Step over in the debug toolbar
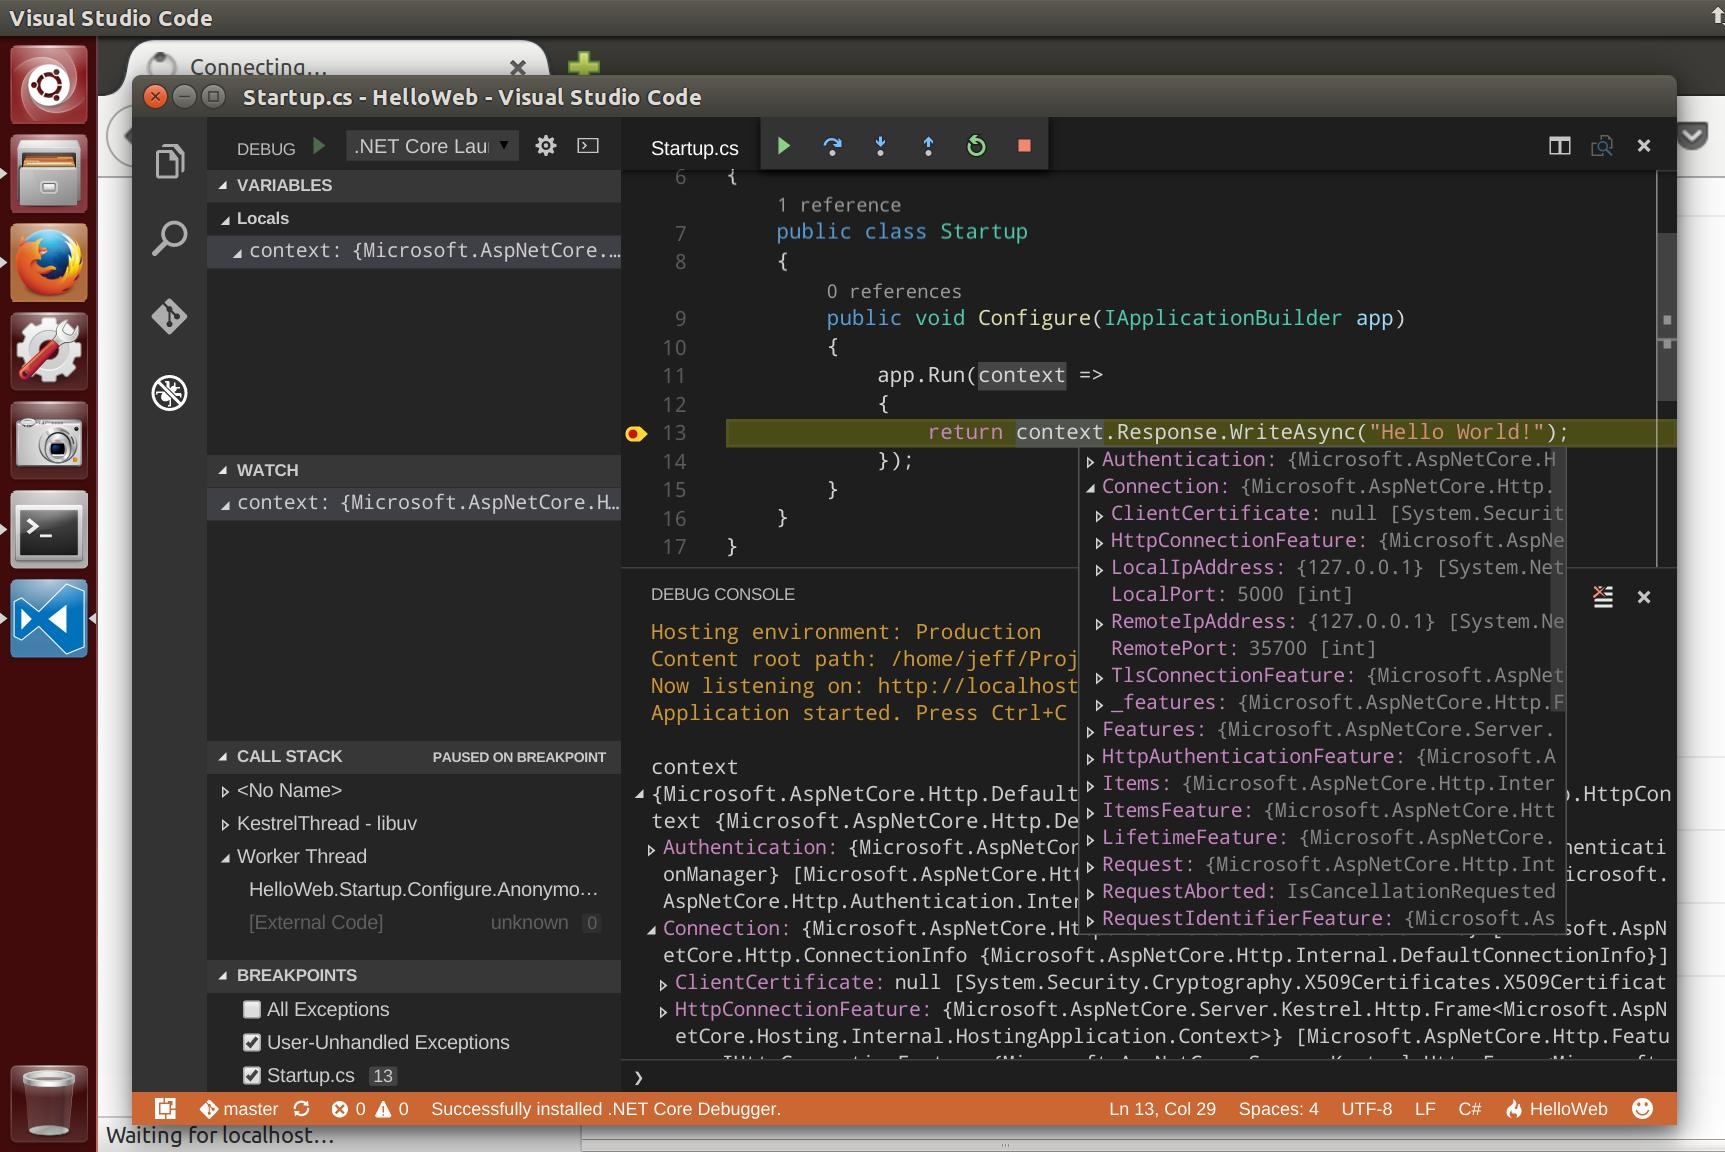The image size is (1725, 1152). point(832,146)
